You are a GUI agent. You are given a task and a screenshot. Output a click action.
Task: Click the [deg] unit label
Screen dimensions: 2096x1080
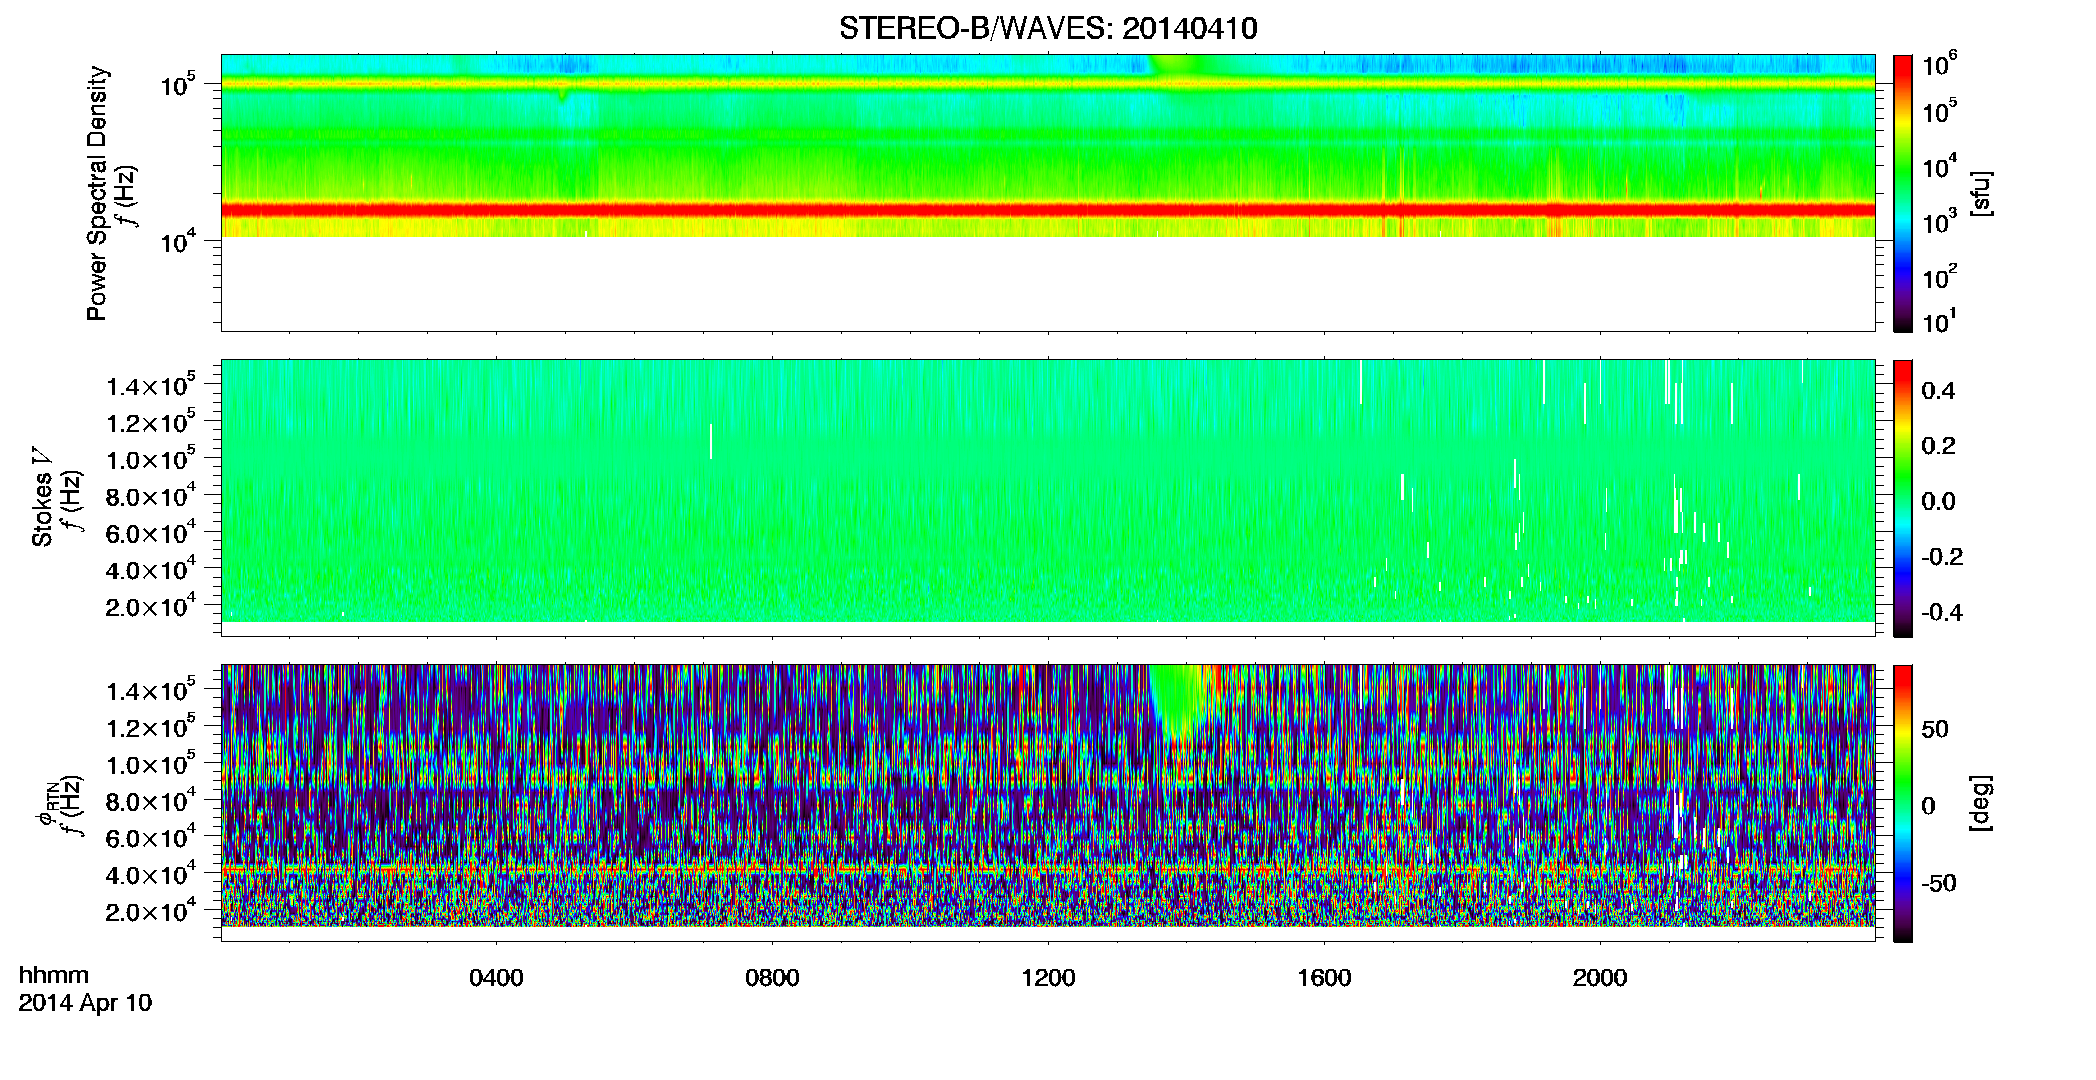click(1980, 803)
